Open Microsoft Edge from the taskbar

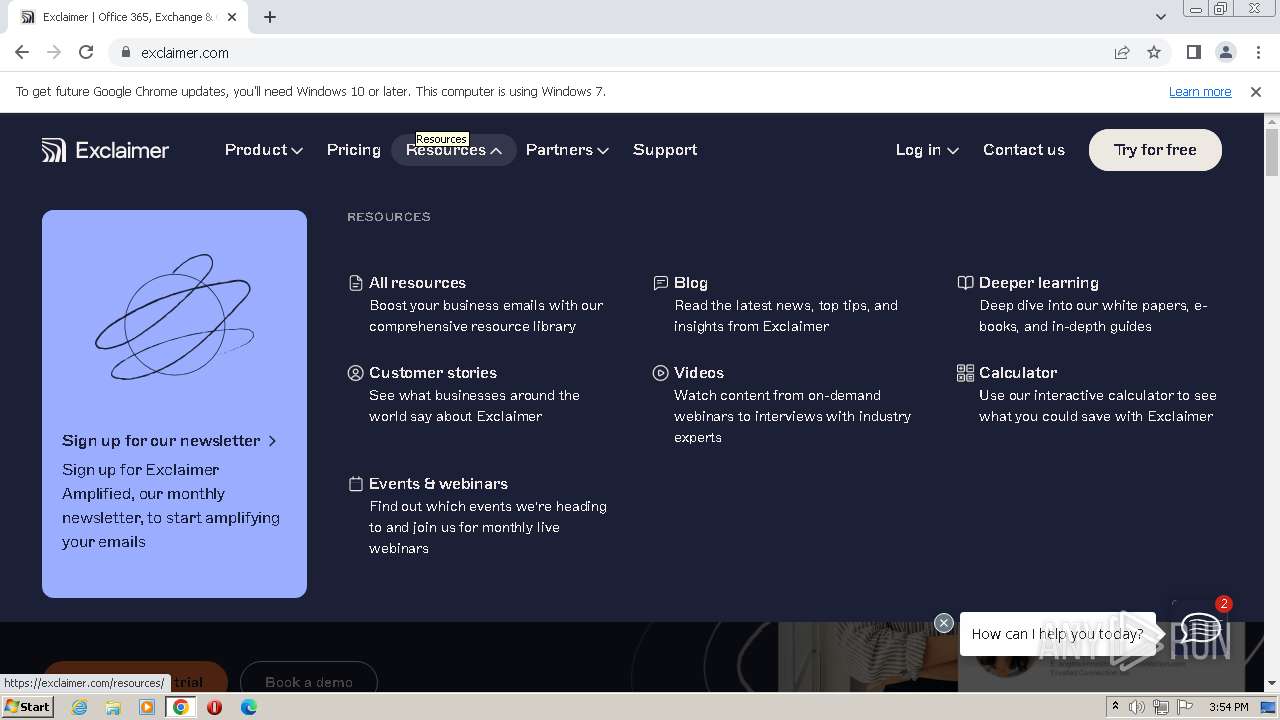click(248, 707)
